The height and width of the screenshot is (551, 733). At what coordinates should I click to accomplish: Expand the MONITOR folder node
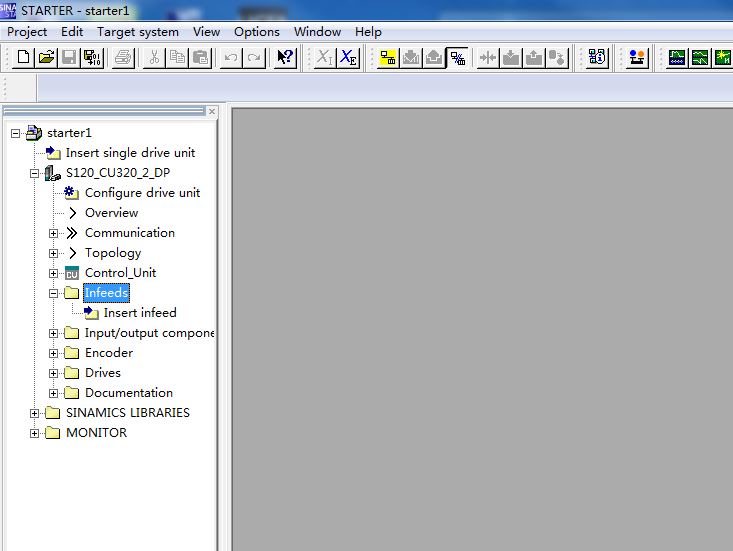(35, 434)
